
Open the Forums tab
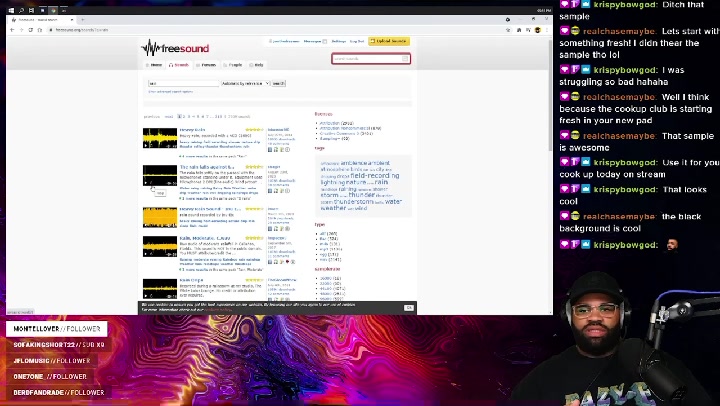point(206,65)
